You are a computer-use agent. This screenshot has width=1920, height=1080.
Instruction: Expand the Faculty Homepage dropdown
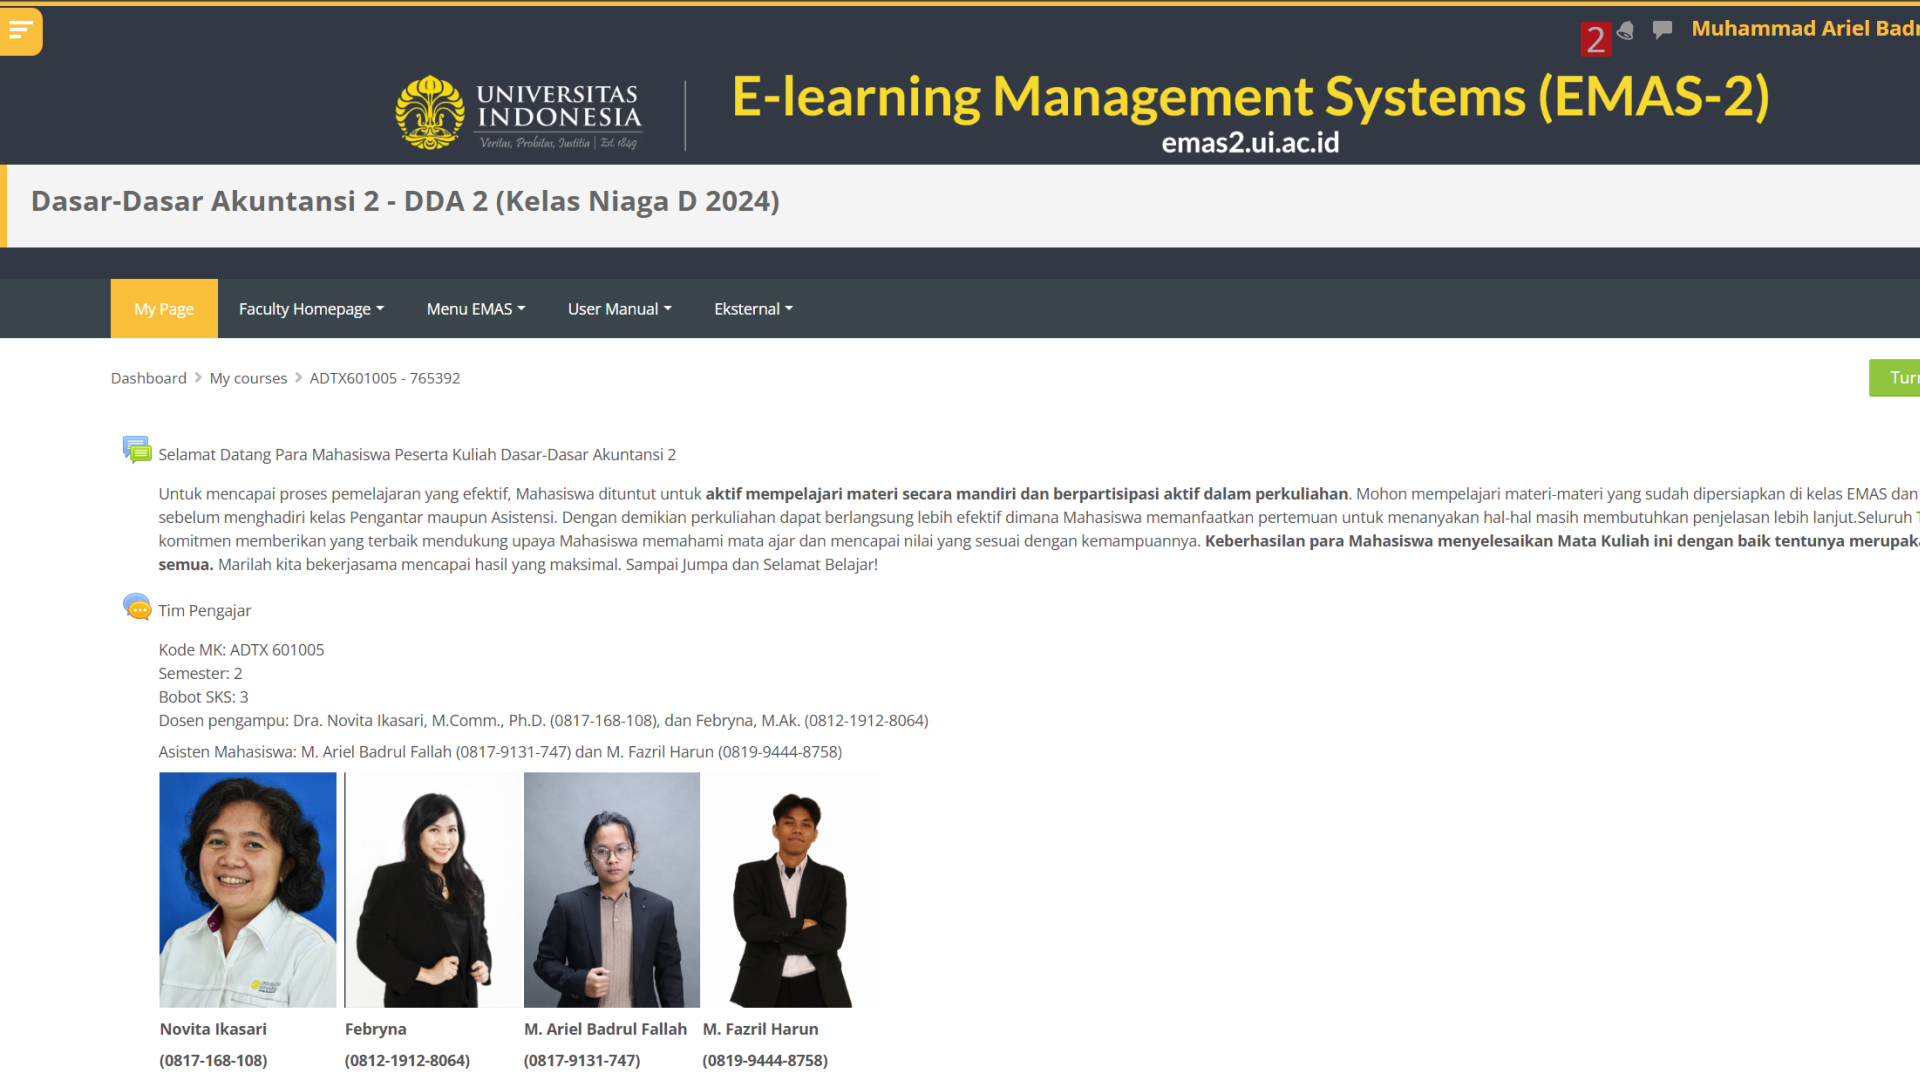(x=311, y=309)
